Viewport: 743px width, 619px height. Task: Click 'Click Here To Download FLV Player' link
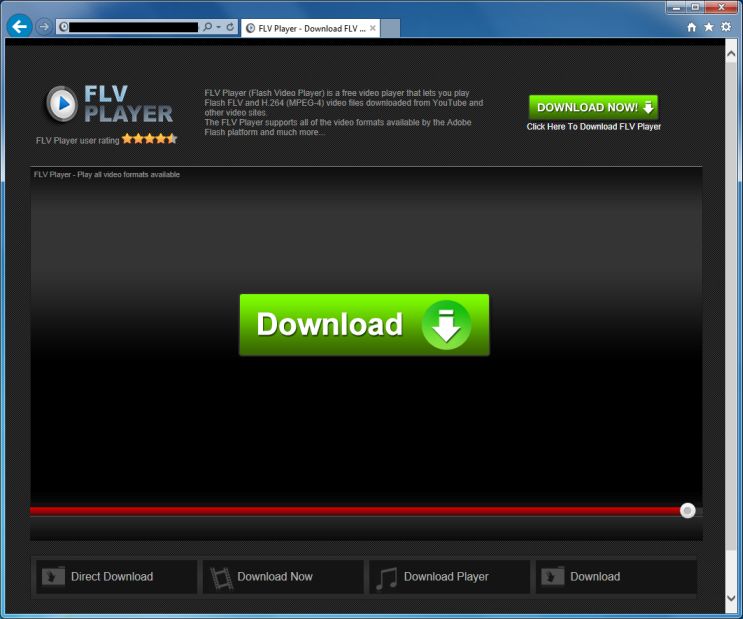tap(594, 127)
